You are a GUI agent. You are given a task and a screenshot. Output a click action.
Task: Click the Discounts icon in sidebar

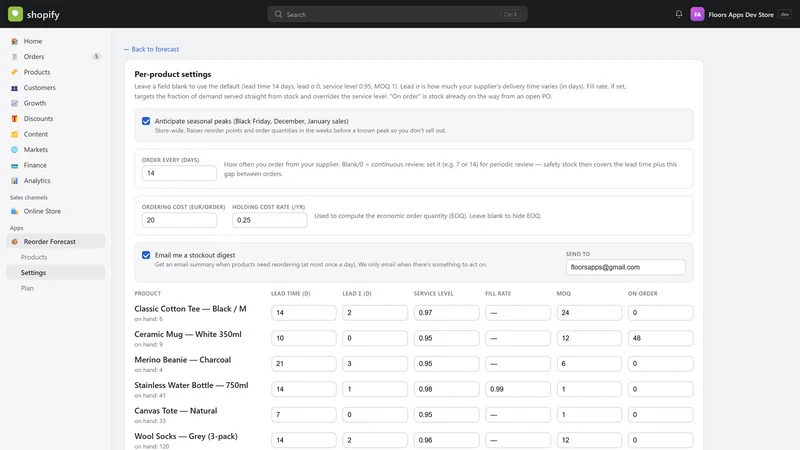14,118
